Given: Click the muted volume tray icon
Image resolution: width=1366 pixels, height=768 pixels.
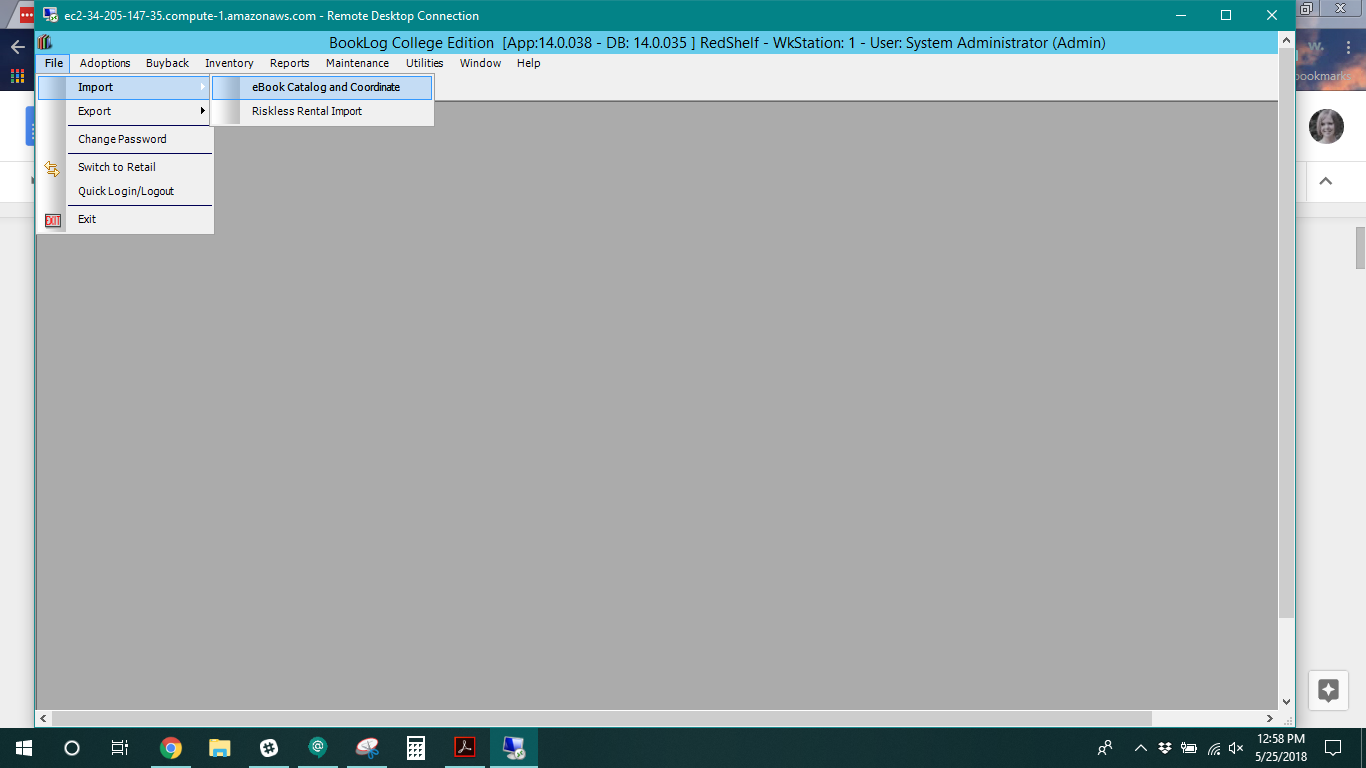Looking at the screenshot, I should coord(1236,747).
